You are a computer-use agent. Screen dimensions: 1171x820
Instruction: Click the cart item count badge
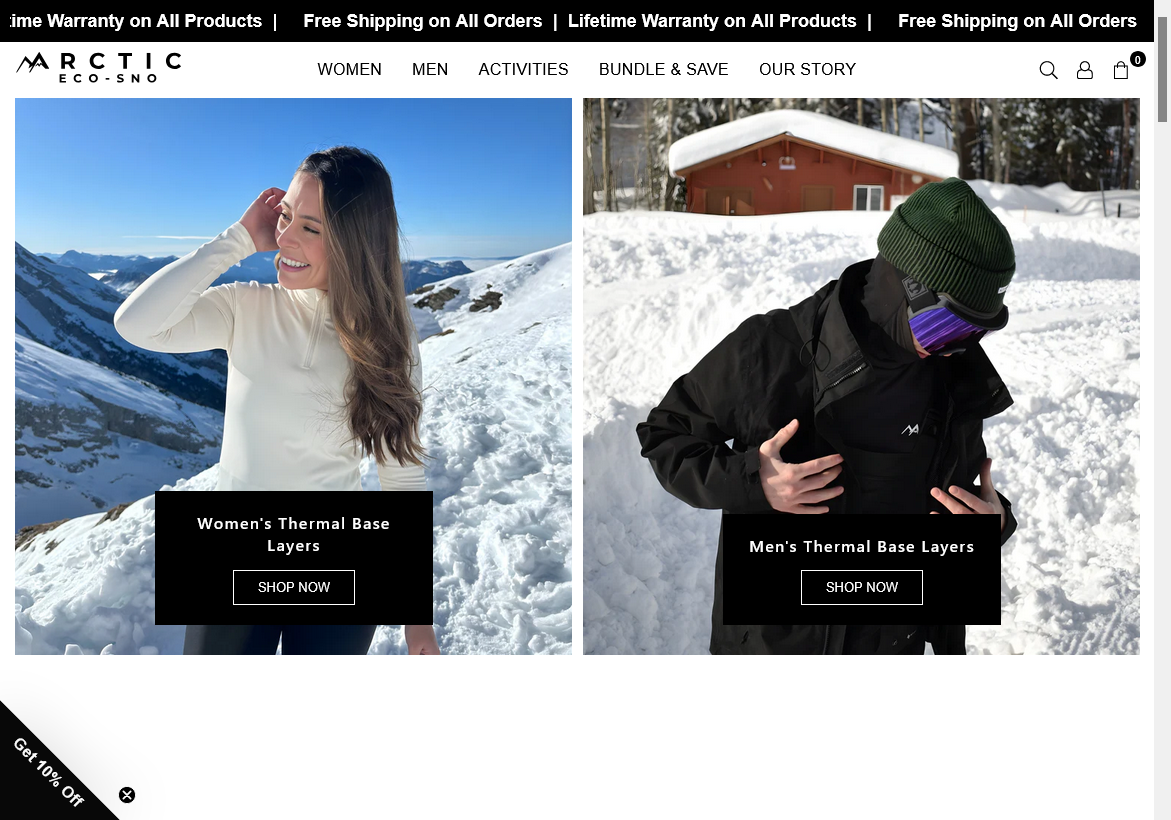[x=1137, y=59]
